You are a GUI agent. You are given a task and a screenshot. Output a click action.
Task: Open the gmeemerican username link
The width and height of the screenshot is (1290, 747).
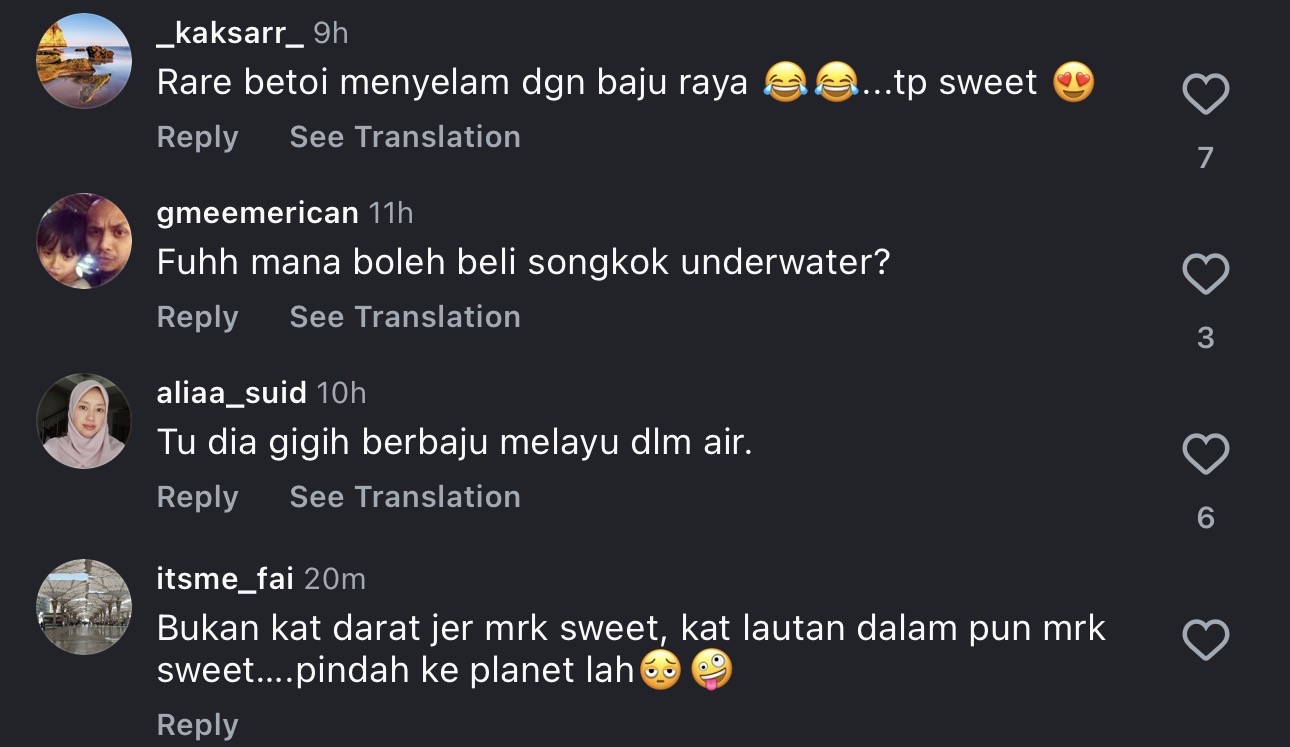coord(257,213)
